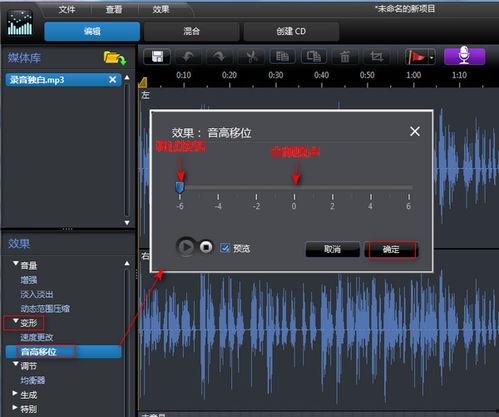Stop the effect preview
Screen dimensions: 499x417
(x=206, y=247)
